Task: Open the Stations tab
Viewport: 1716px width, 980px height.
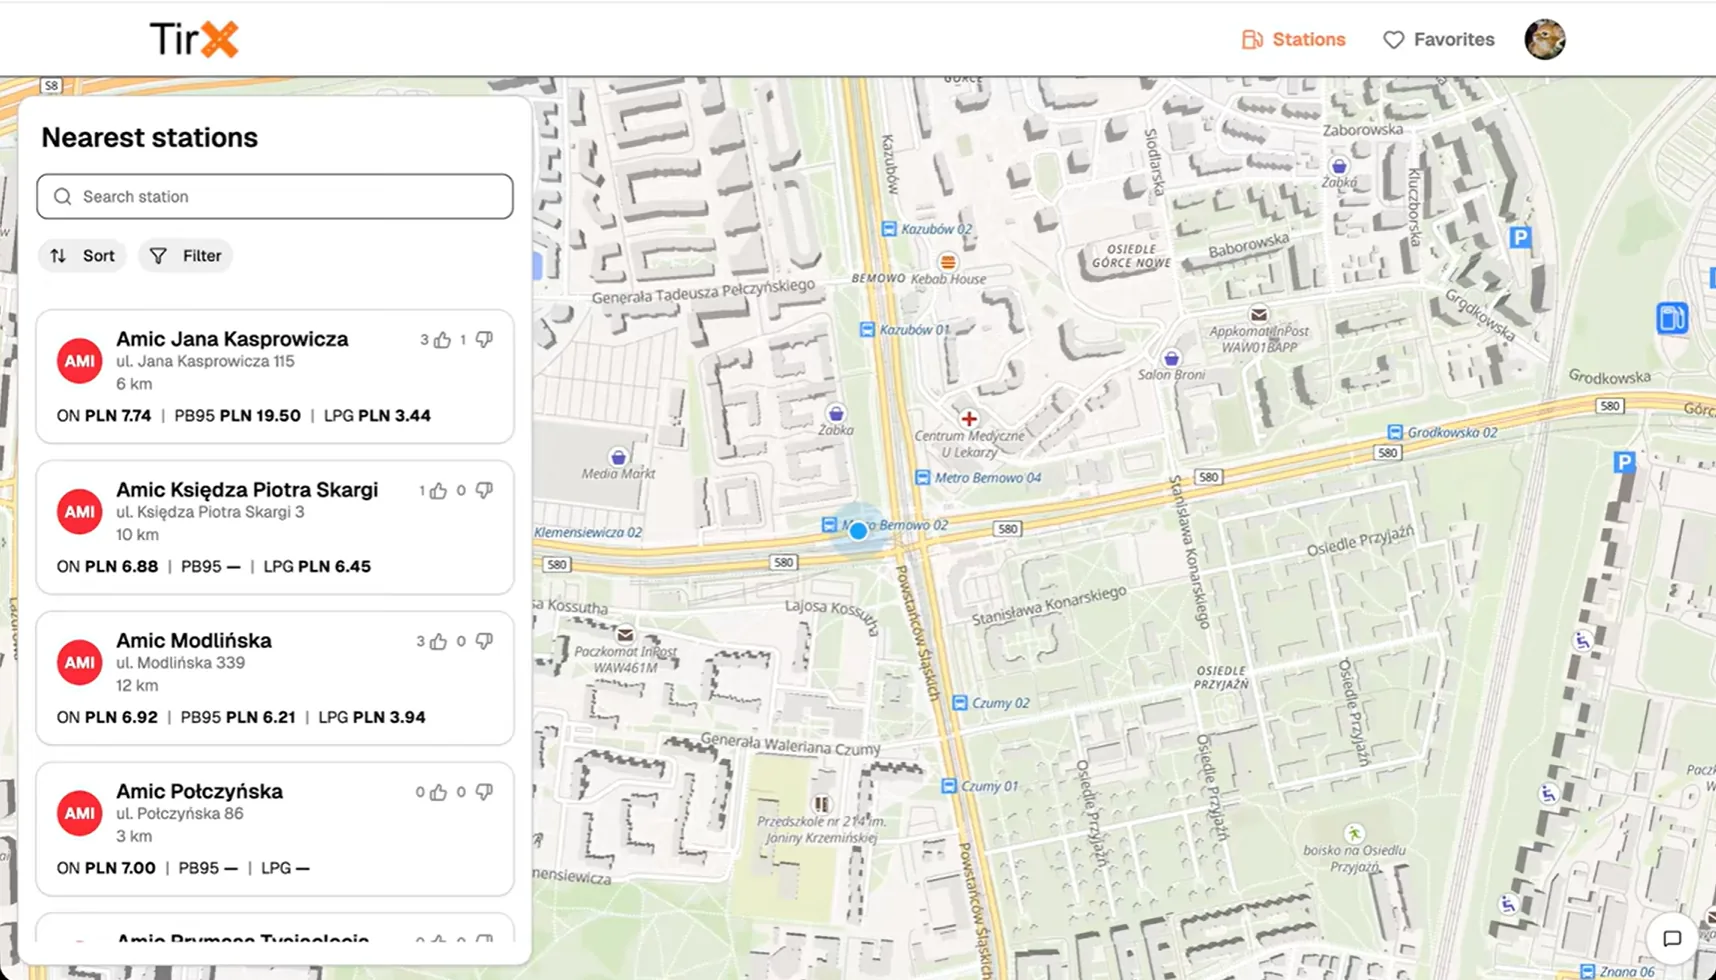Action: pyautogui.click(x=1293, y=39)
